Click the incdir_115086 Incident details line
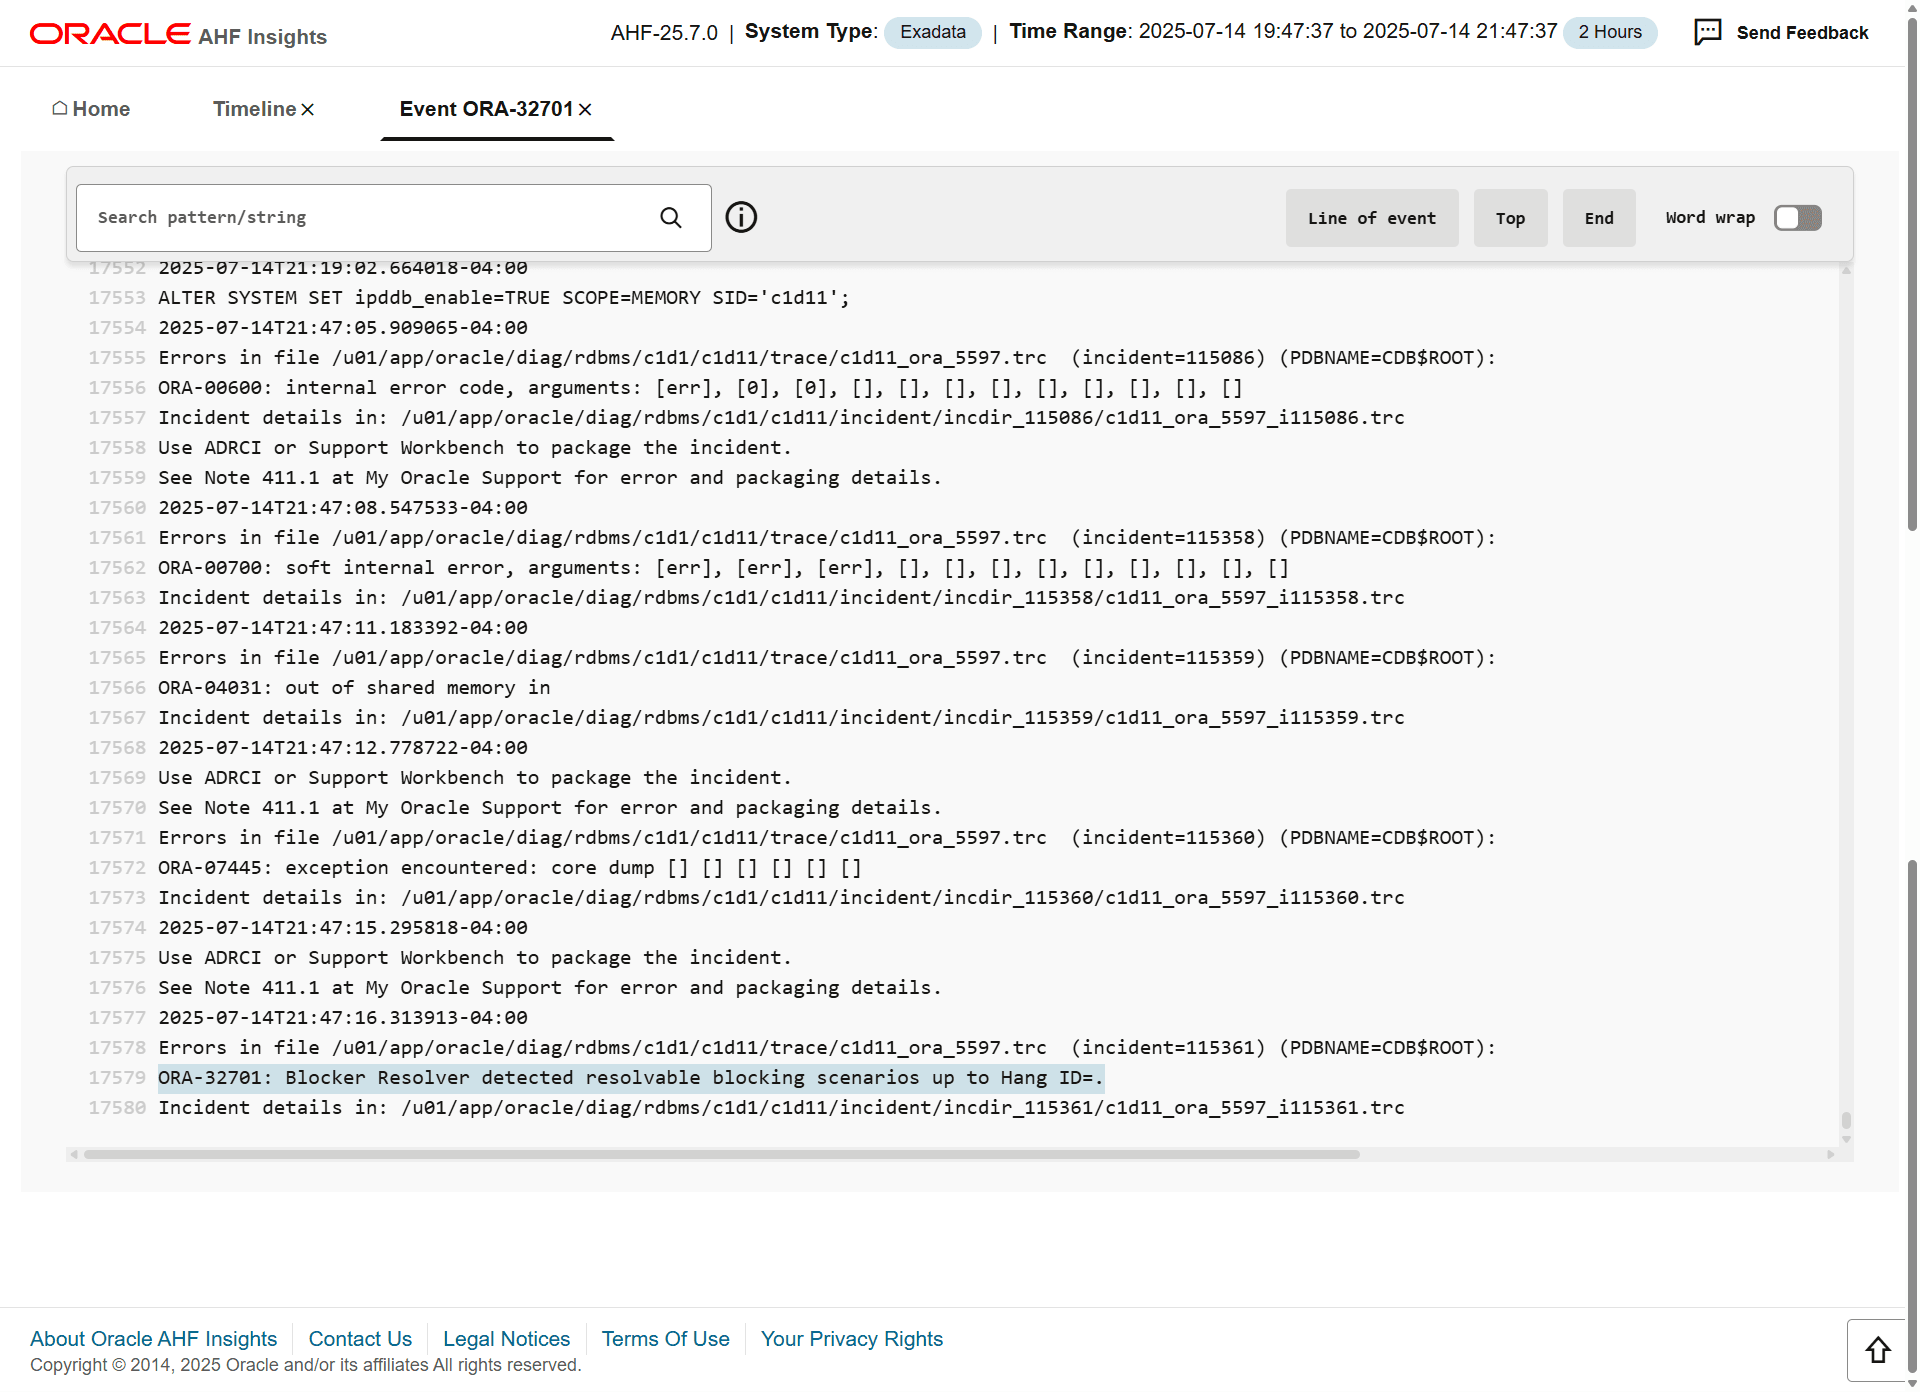 781,418
